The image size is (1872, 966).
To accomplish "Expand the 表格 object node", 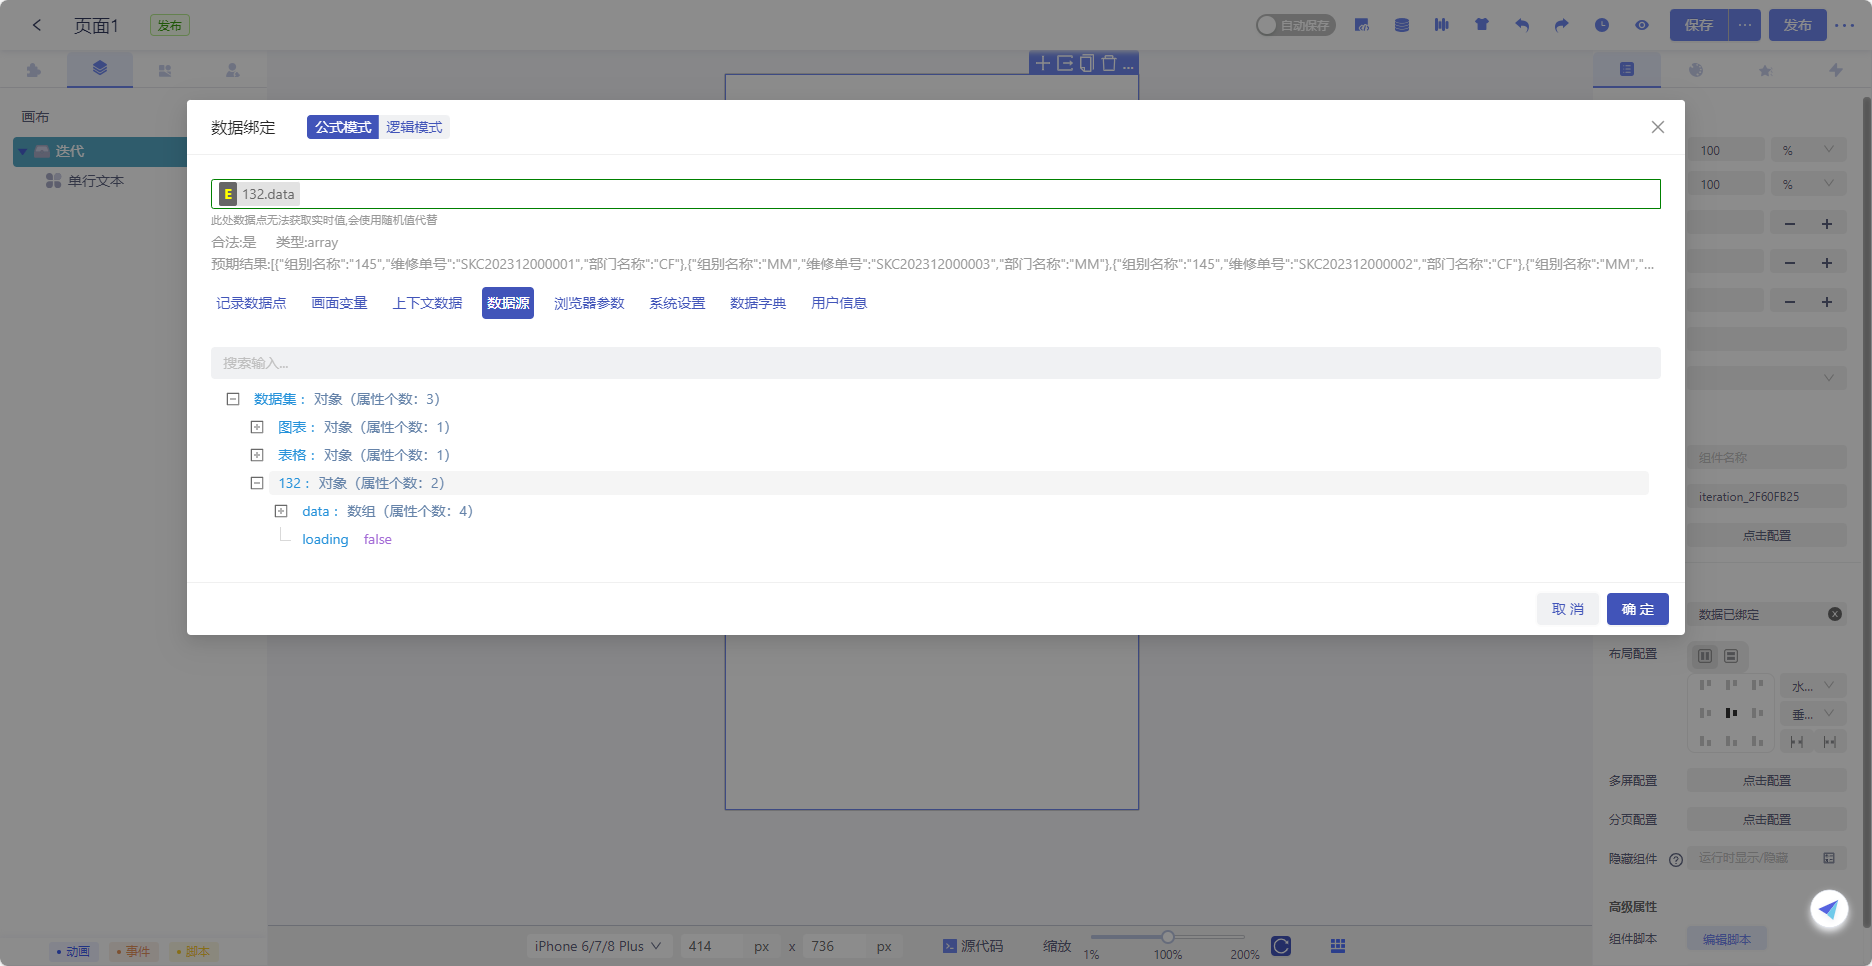I will click(257, 455).
